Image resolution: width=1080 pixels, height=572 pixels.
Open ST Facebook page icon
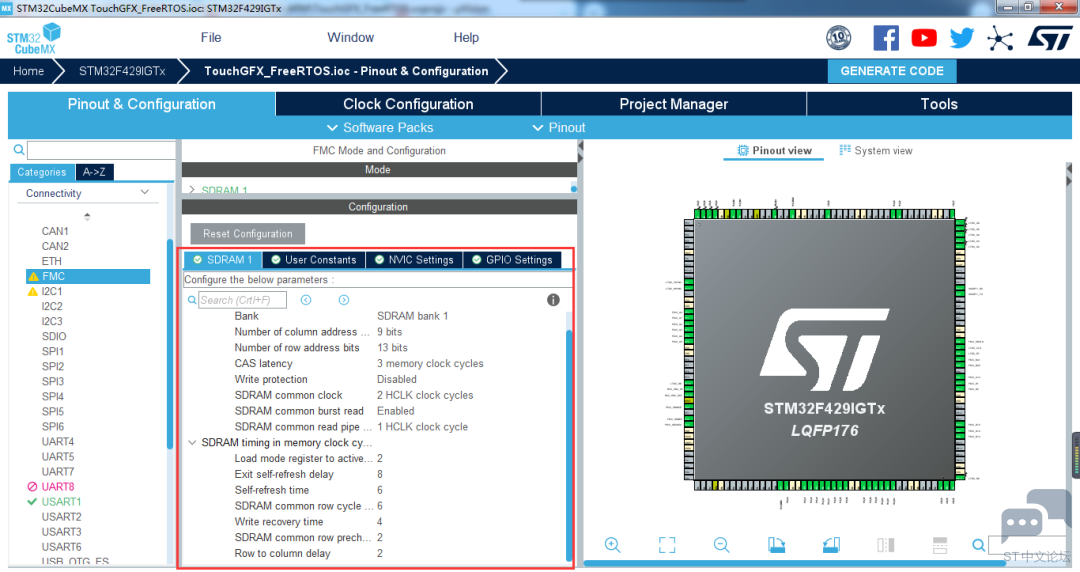pos(886,38)
